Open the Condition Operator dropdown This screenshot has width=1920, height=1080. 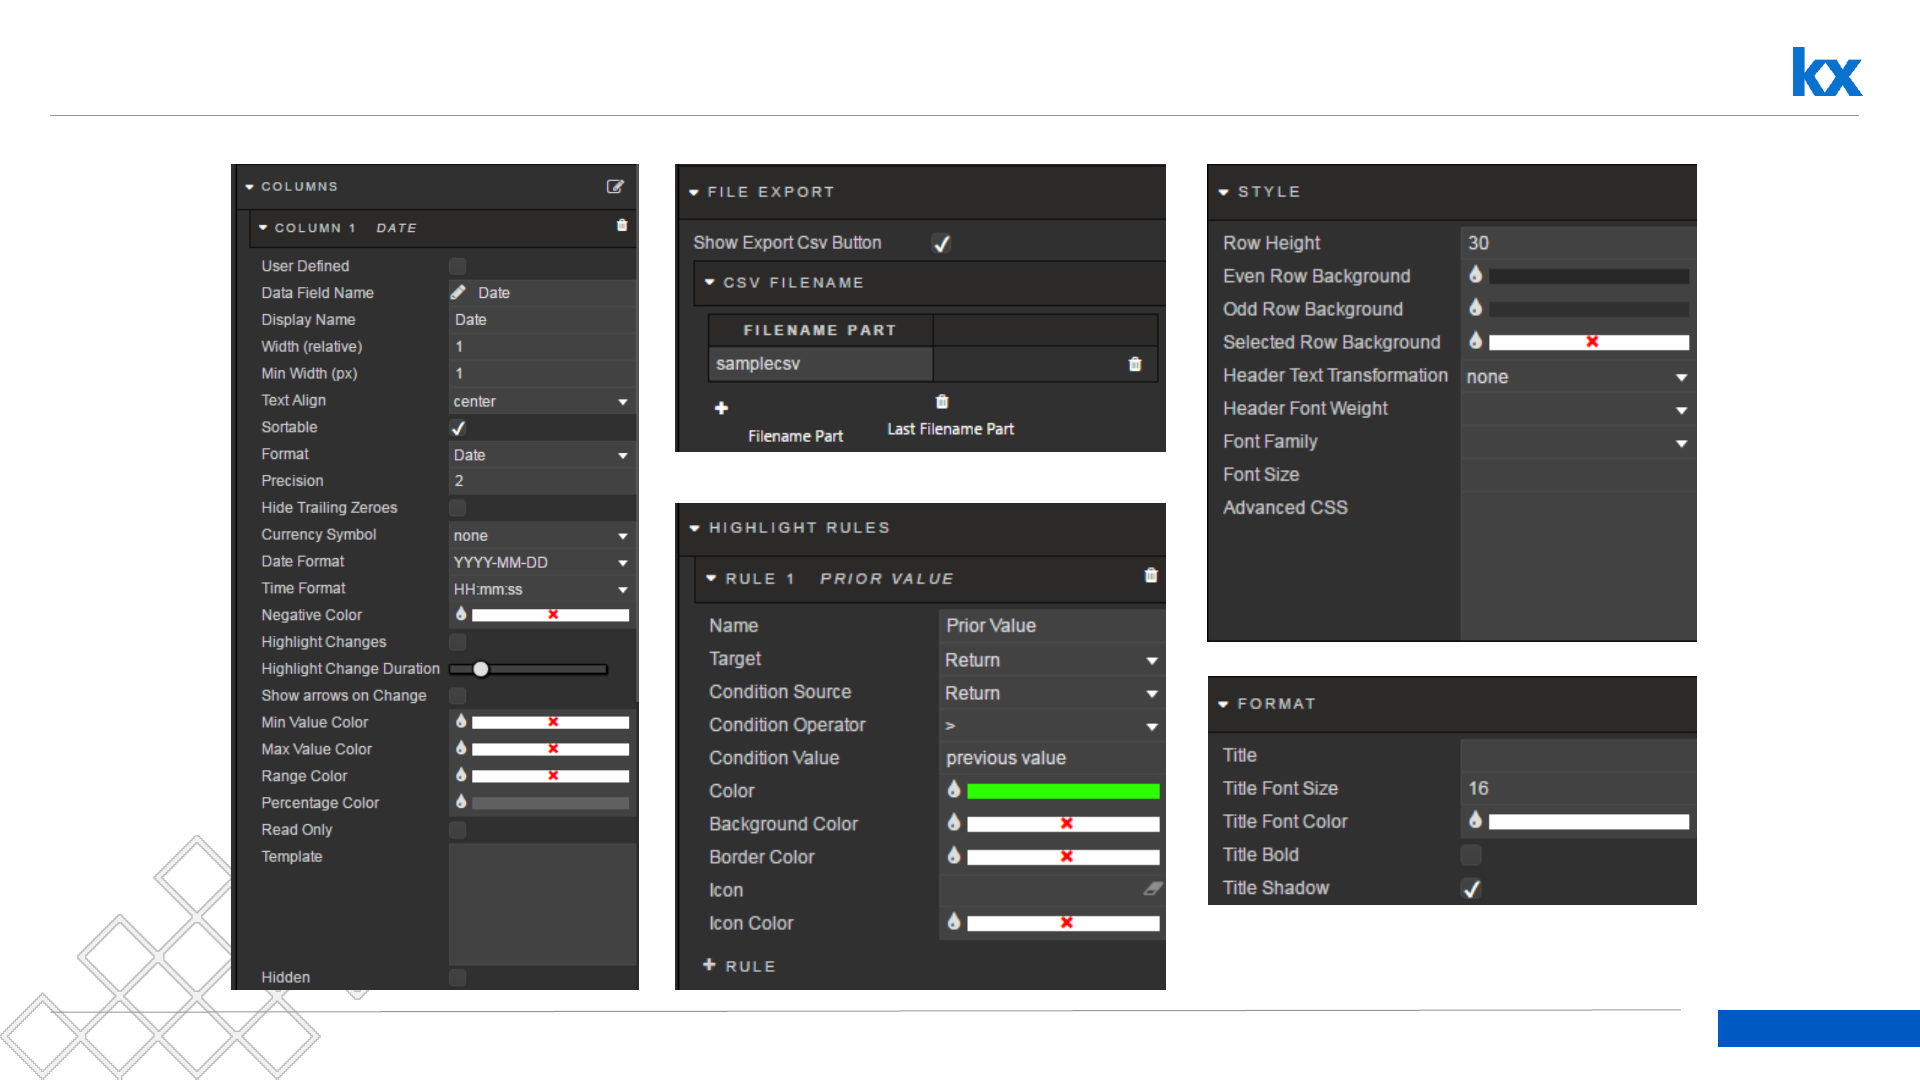[x=1051, y=726]
